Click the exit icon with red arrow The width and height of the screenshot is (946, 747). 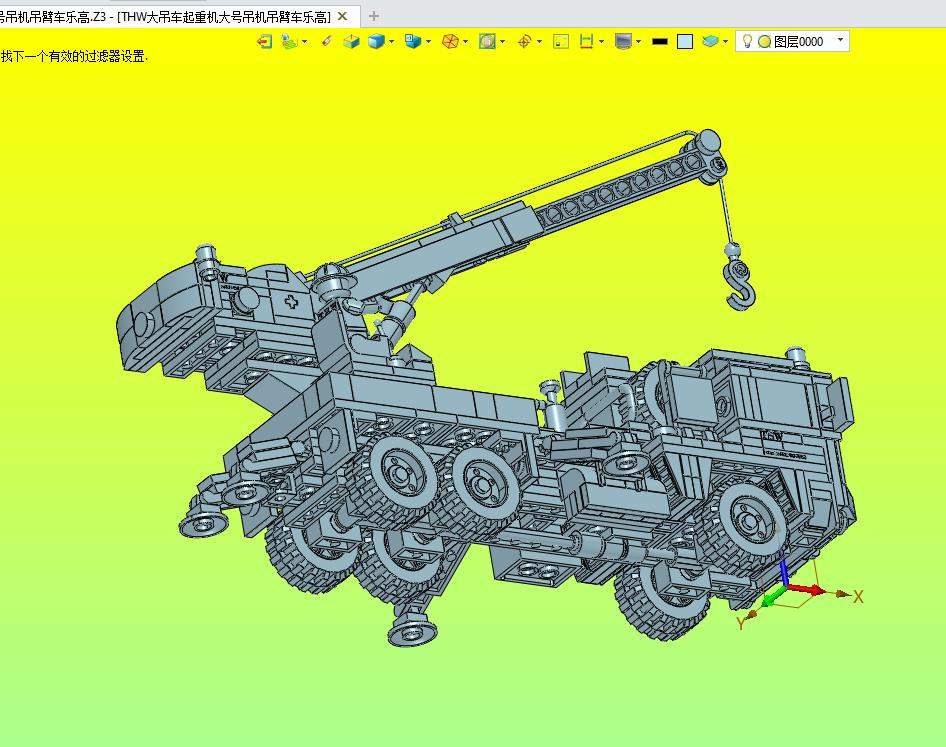coord(265,42)
